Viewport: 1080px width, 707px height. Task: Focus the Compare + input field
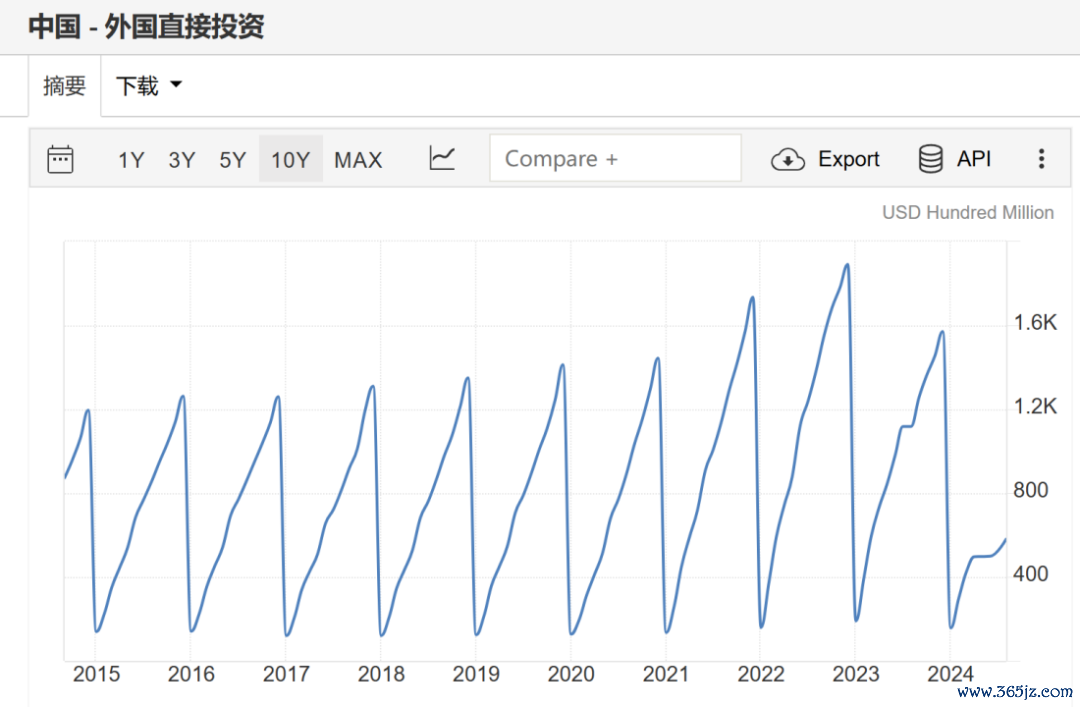(x=615, y=158)
